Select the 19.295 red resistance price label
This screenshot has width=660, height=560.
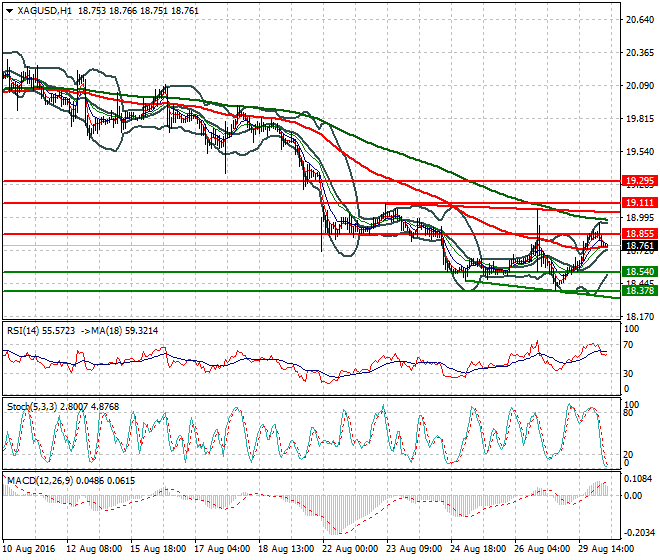click(640, 181)
